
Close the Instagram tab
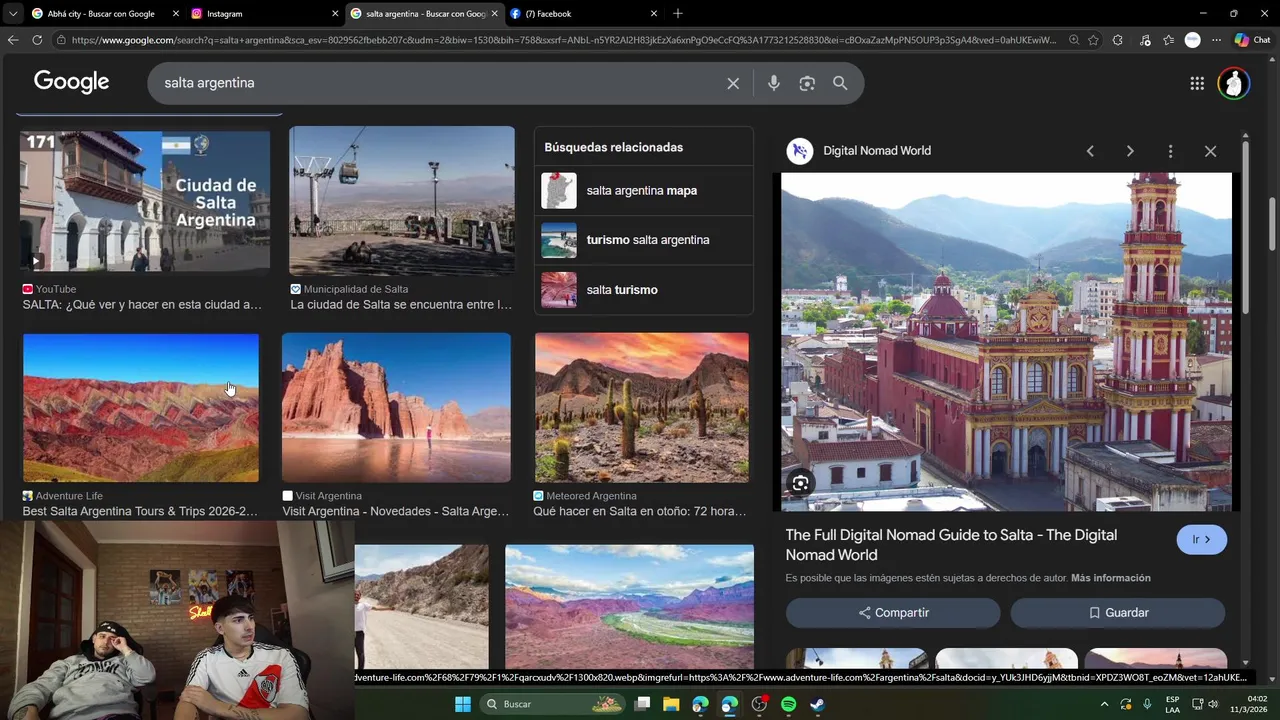tap(335, 14)
